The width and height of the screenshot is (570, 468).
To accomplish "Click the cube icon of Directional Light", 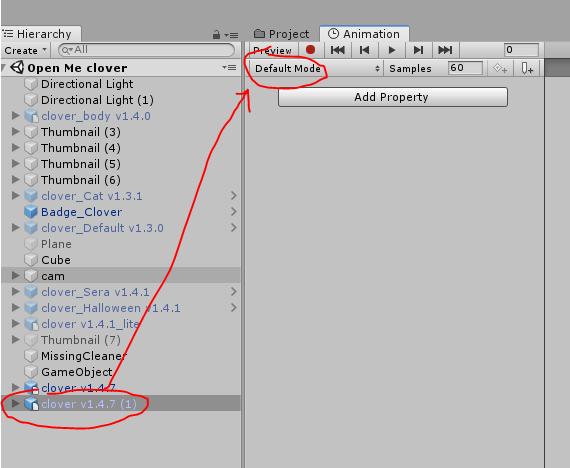I will (31, 84).
